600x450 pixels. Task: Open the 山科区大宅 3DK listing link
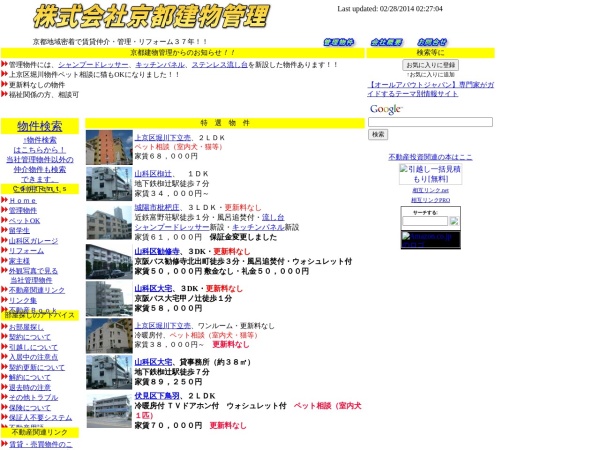(153, 288)
